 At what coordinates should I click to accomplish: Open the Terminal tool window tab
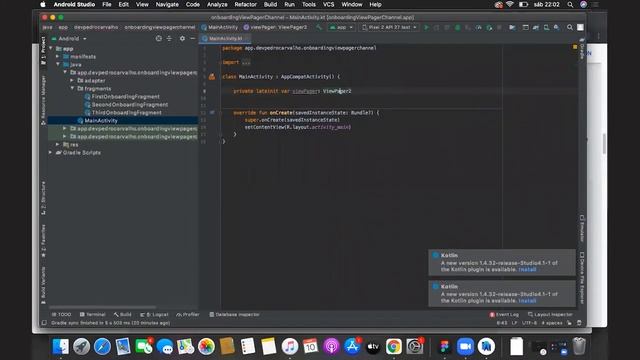[93, 314]
